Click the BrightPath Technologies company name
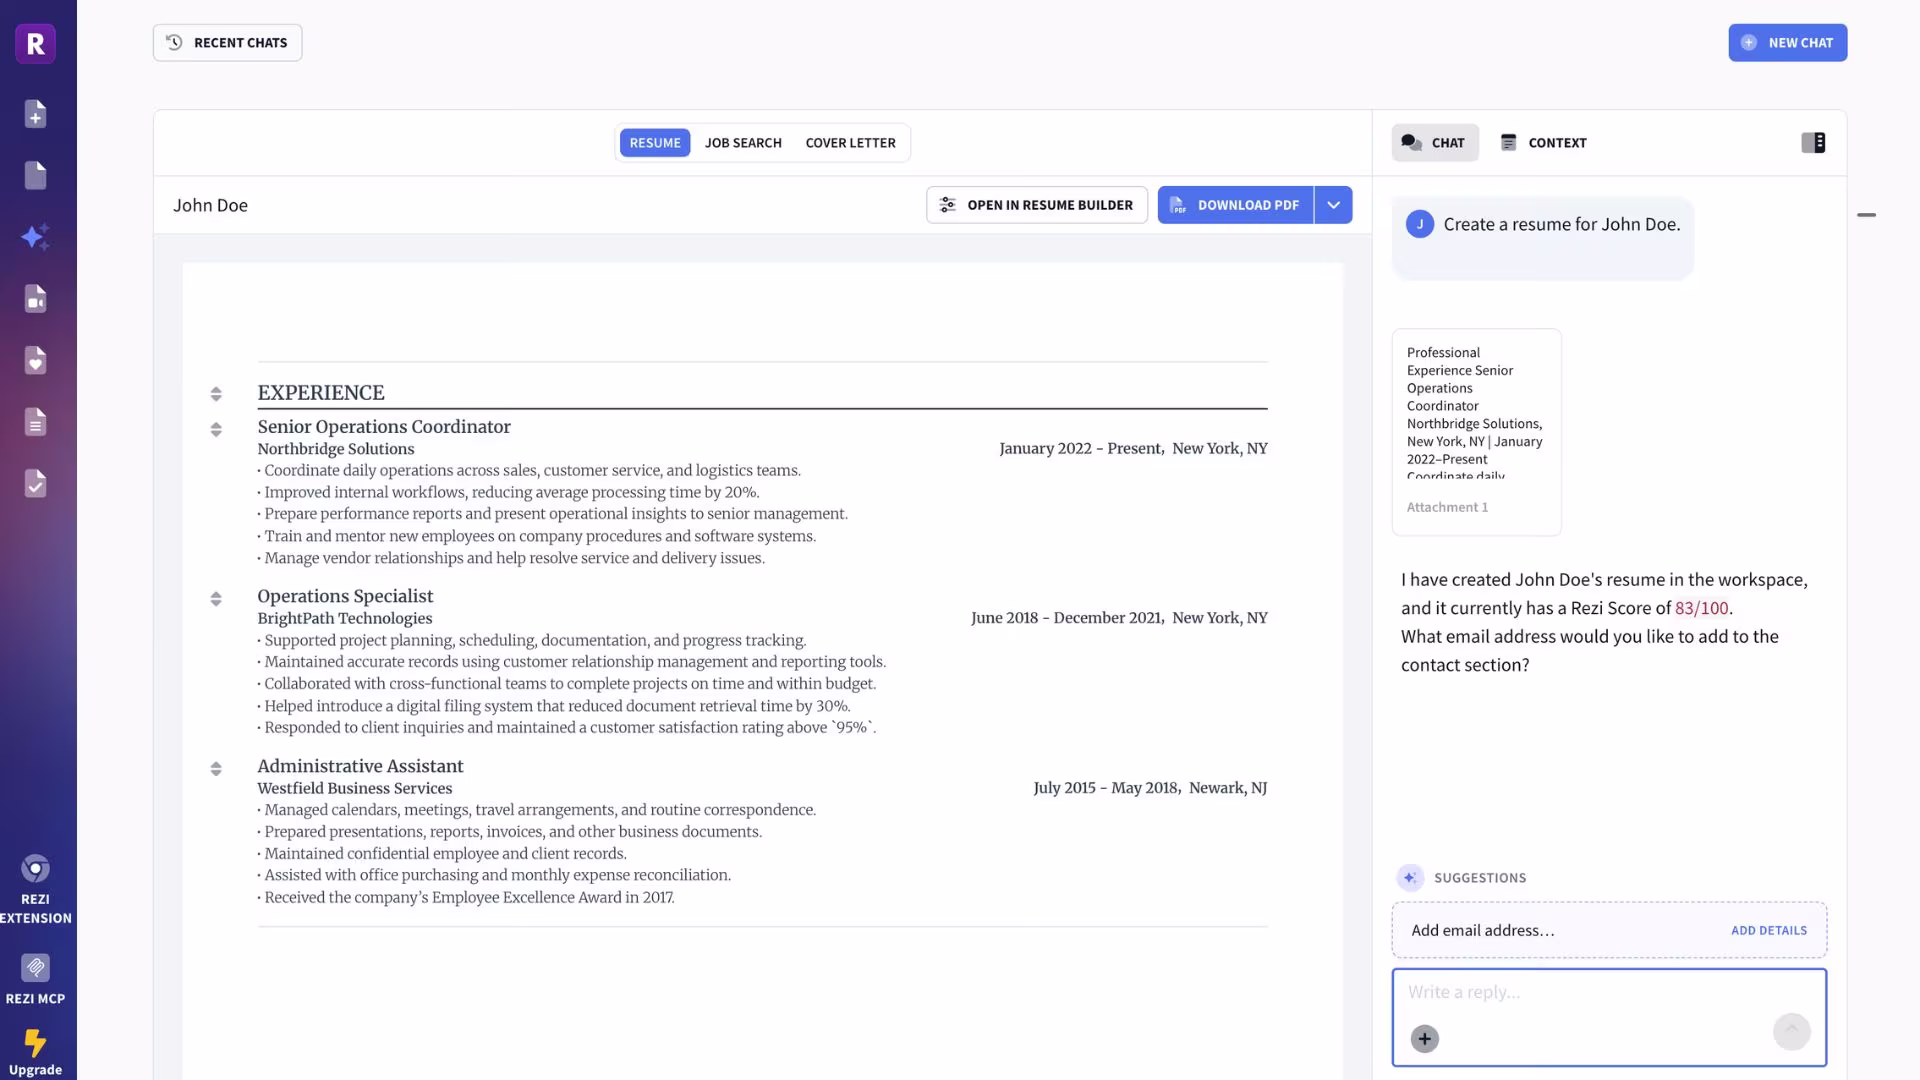This screenshot has width=1920, height=1080. (344, 619)
